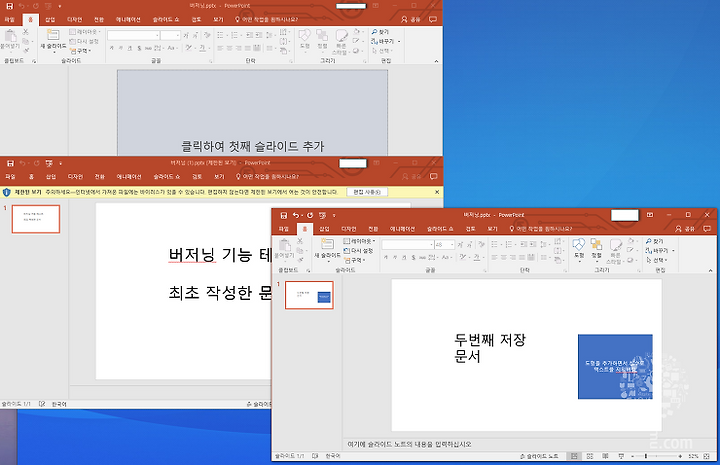Click '클릭하여 첫째 슬라이드 추가' placeholder
Screen dimensions: 720x465
click(x=253, y=146)
